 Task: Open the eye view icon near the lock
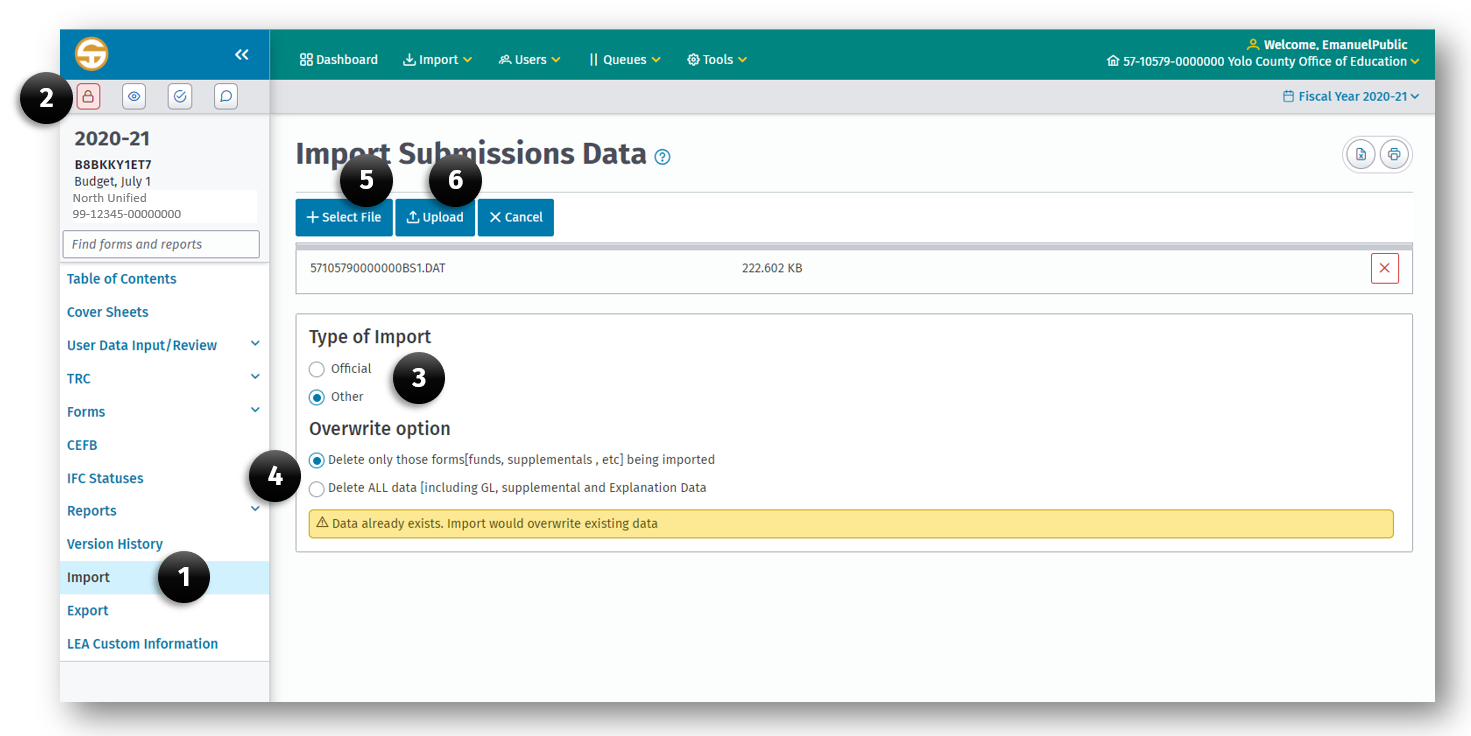pos(133,96)
